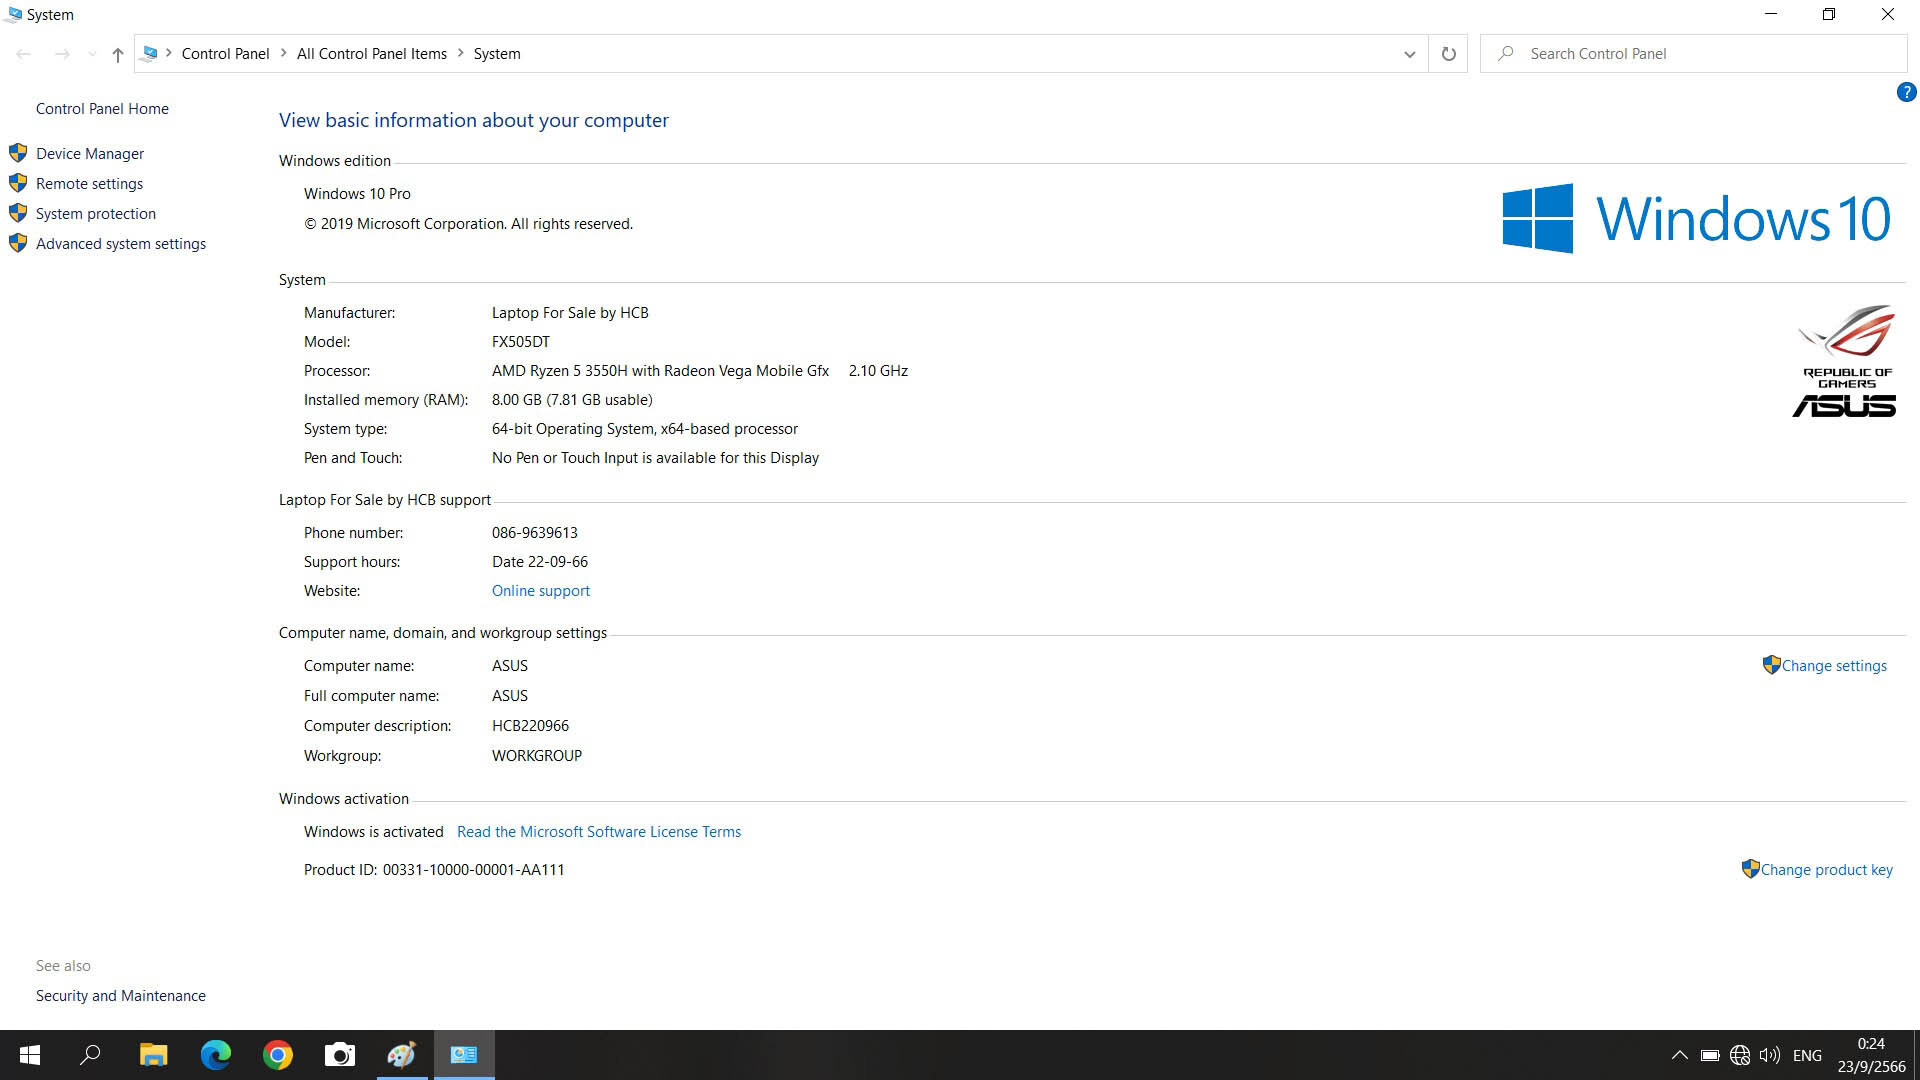
Task: Open Camera app from taskbar
Action: (340, 1055)
